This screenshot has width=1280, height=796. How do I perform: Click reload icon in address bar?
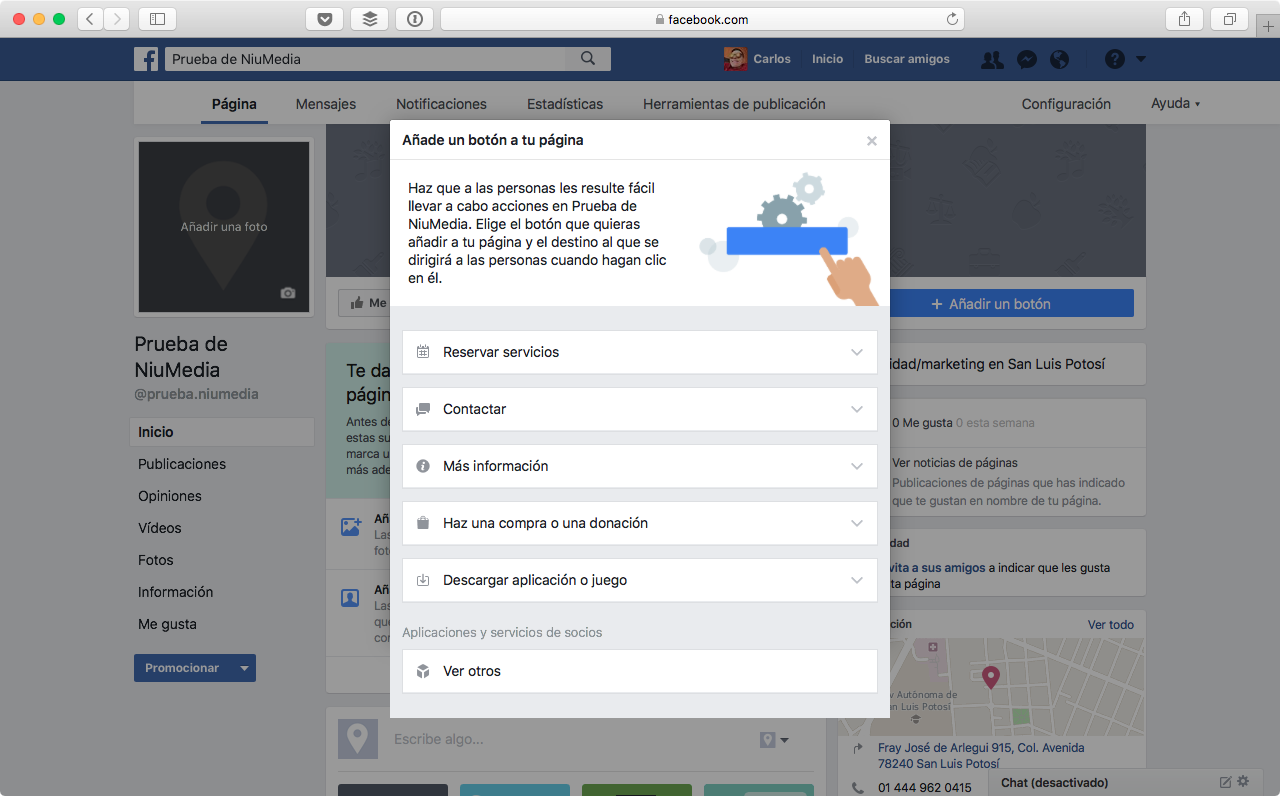pyautogui.click(x=952, y=19)
